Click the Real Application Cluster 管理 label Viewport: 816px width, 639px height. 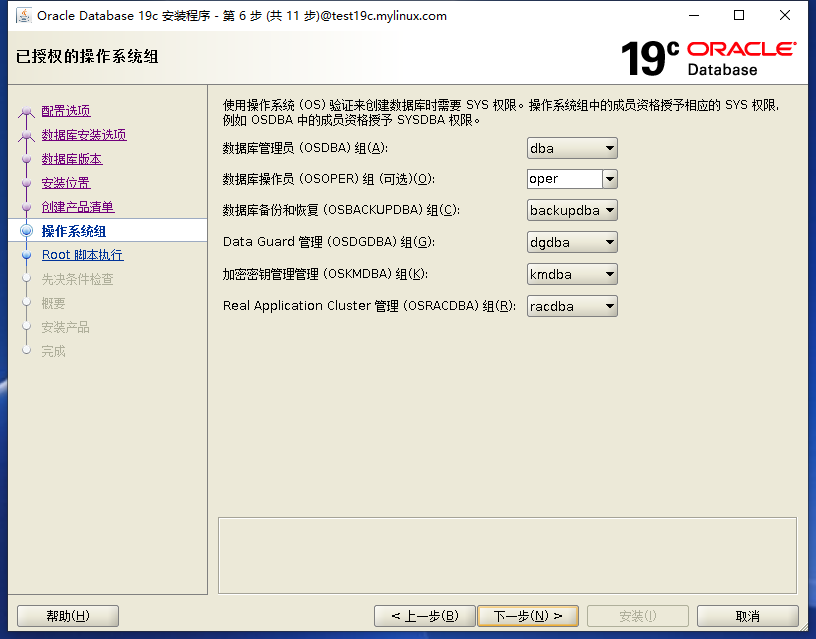click(x=369, y=305)
